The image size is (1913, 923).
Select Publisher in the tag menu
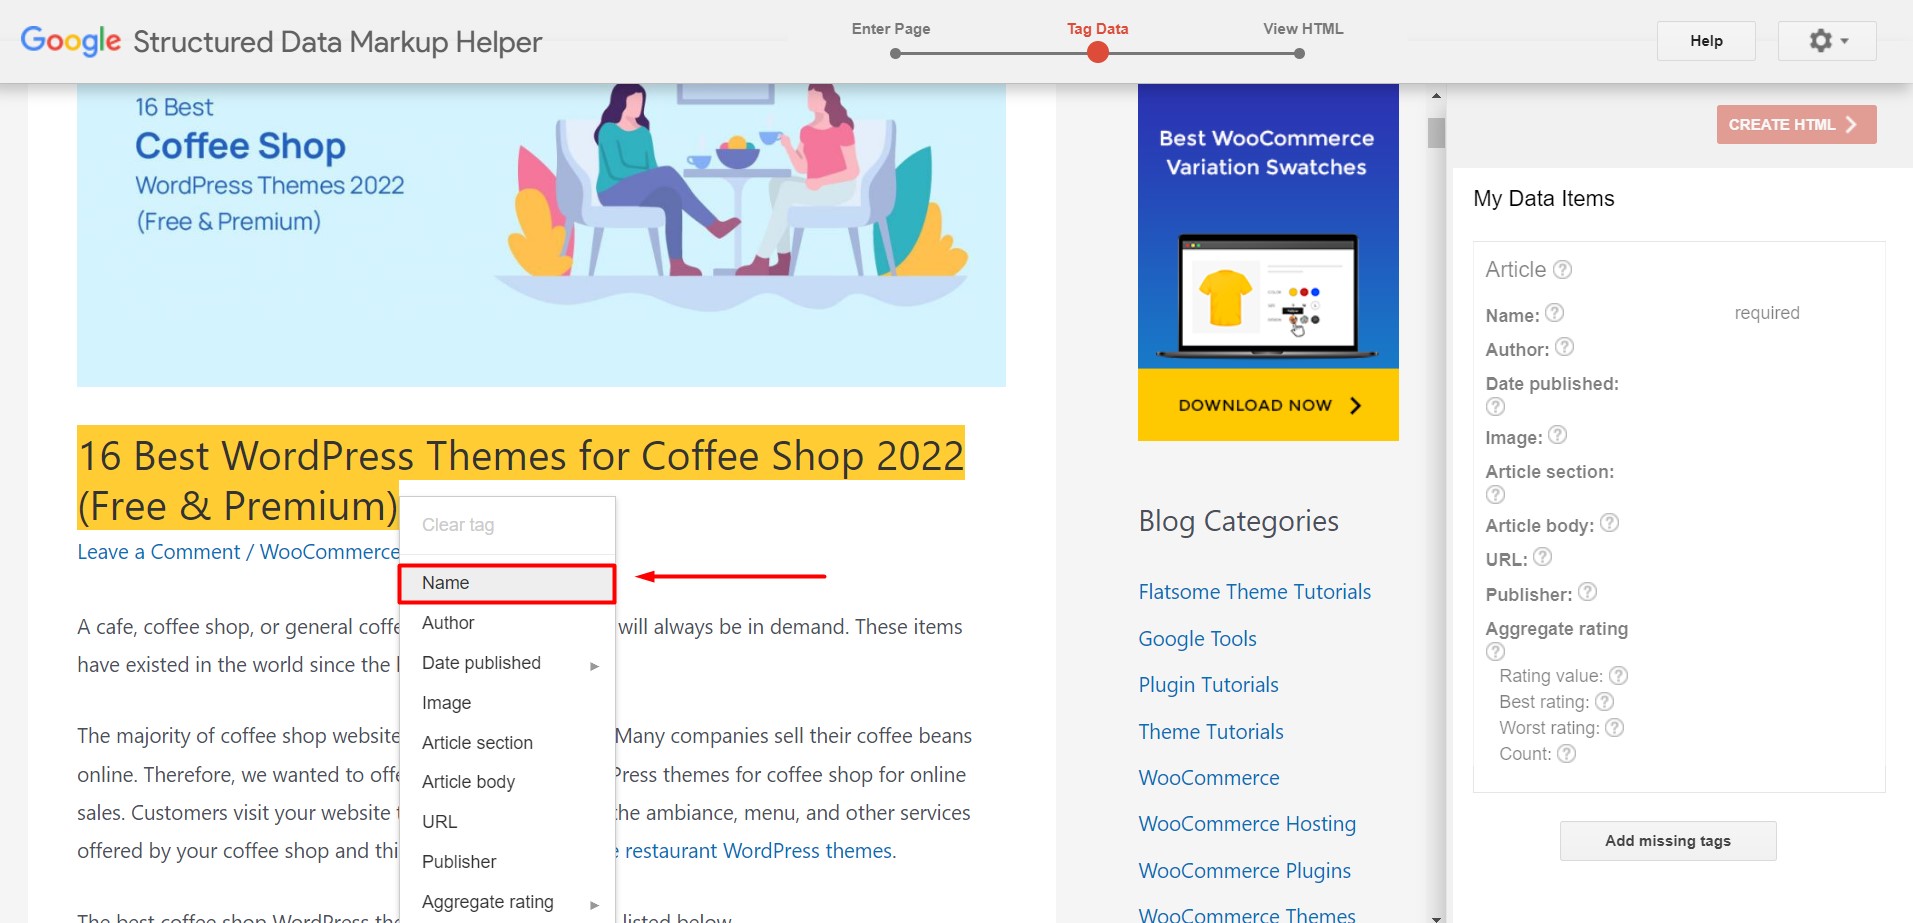coord(507,862)
